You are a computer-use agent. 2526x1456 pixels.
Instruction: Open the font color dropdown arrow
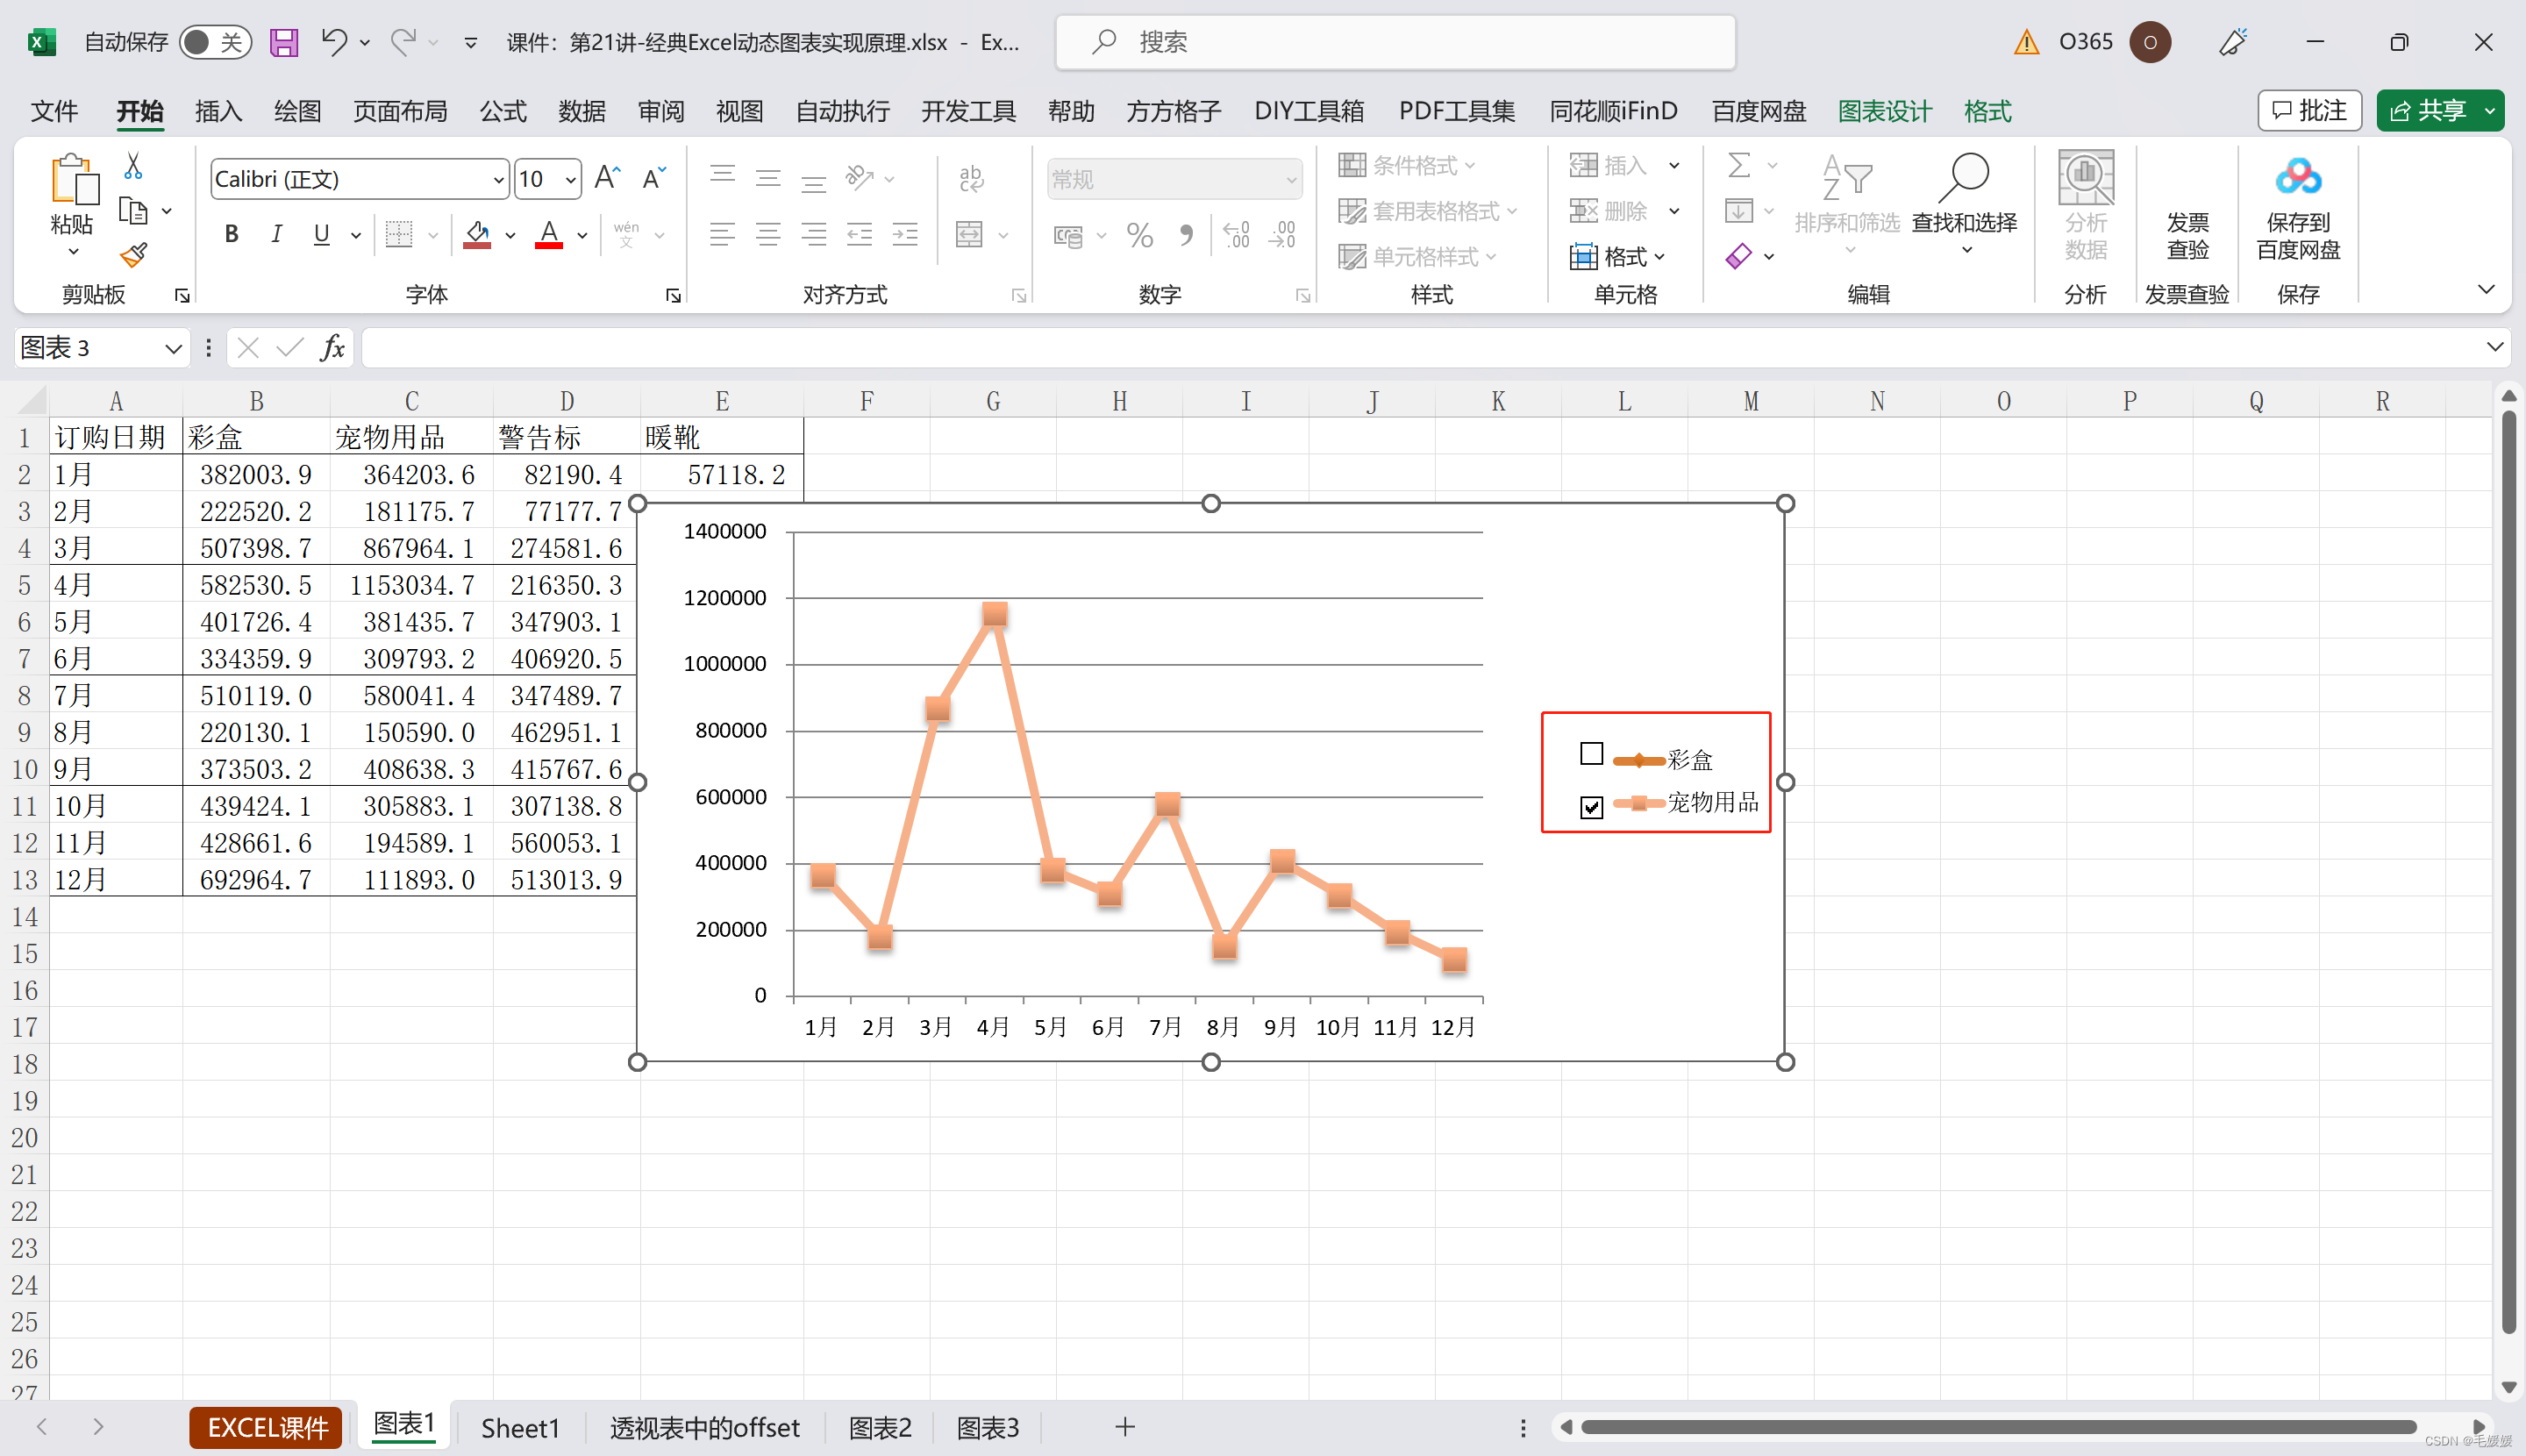(582, 235)
